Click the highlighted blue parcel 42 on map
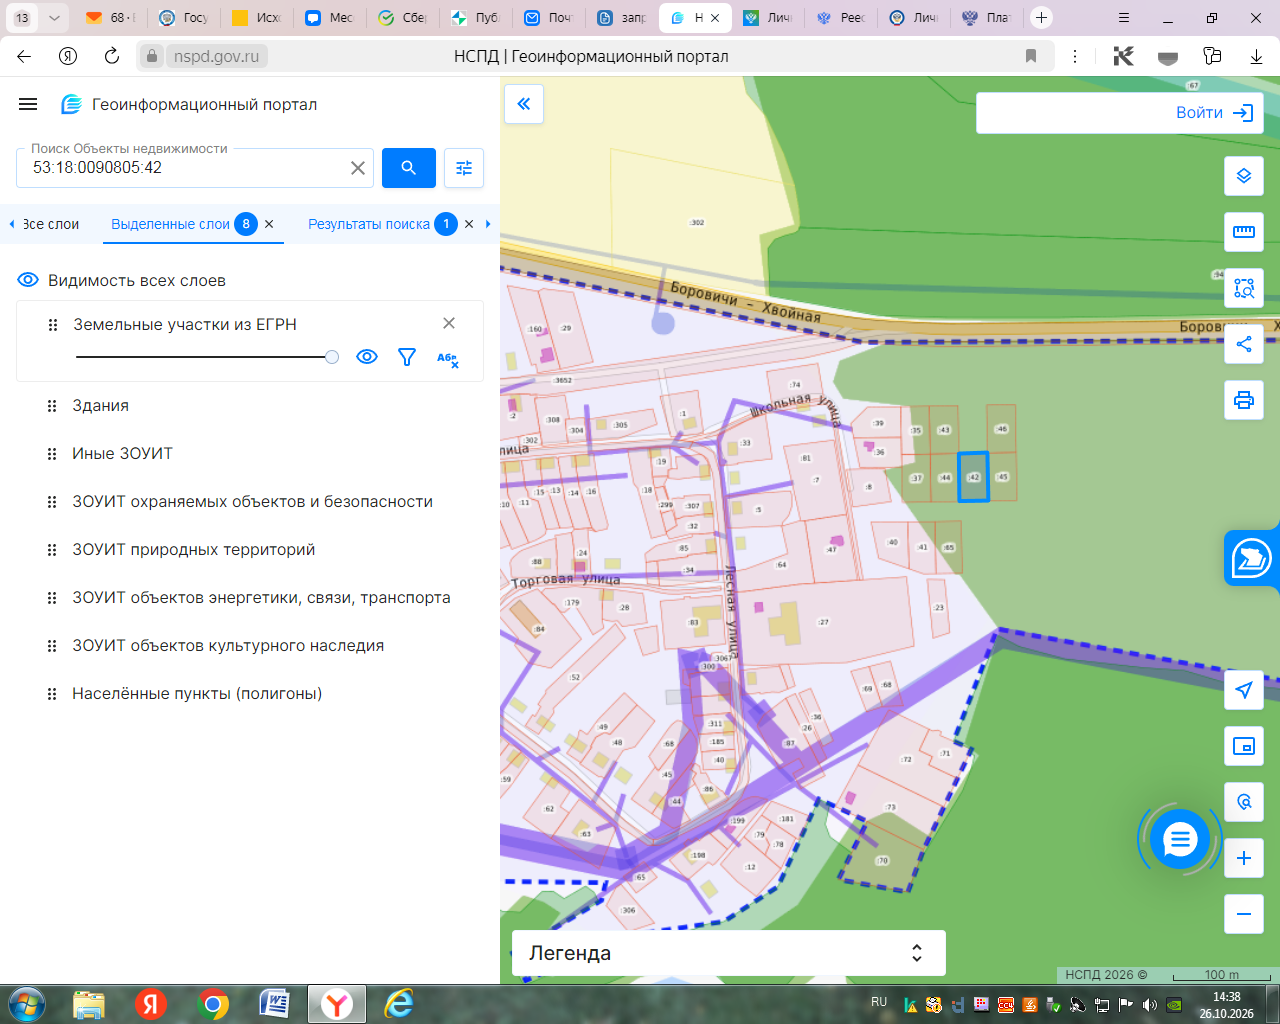This screenshot has width=1280, height=1024. (x=973, y=477)
